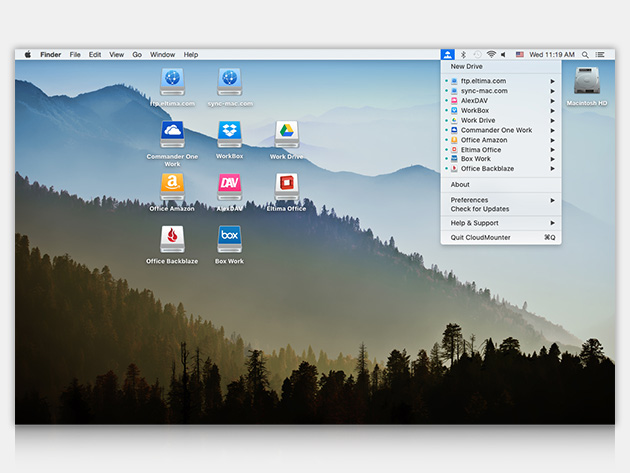Viewport: 630px width, 473px height.
Task: Click the Office Backblaze icon in the menu list
Action: click(x=454, y=169)
